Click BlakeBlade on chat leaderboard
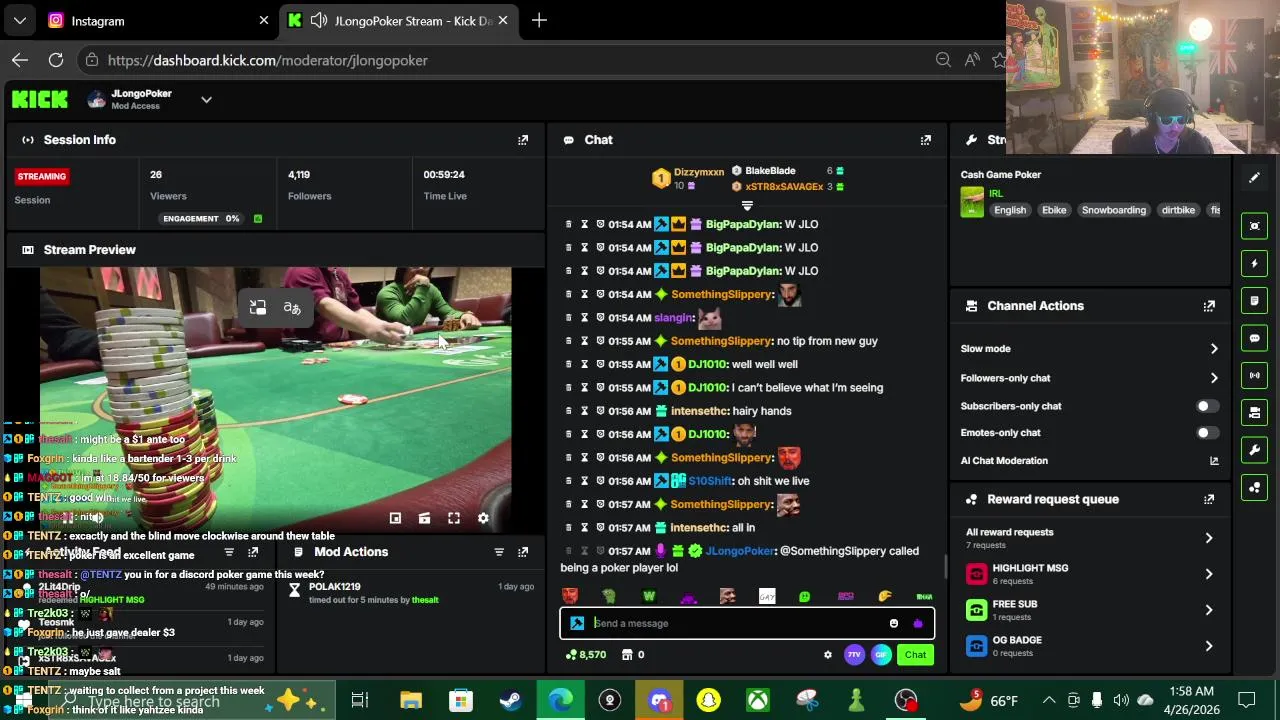 [770, 171]
